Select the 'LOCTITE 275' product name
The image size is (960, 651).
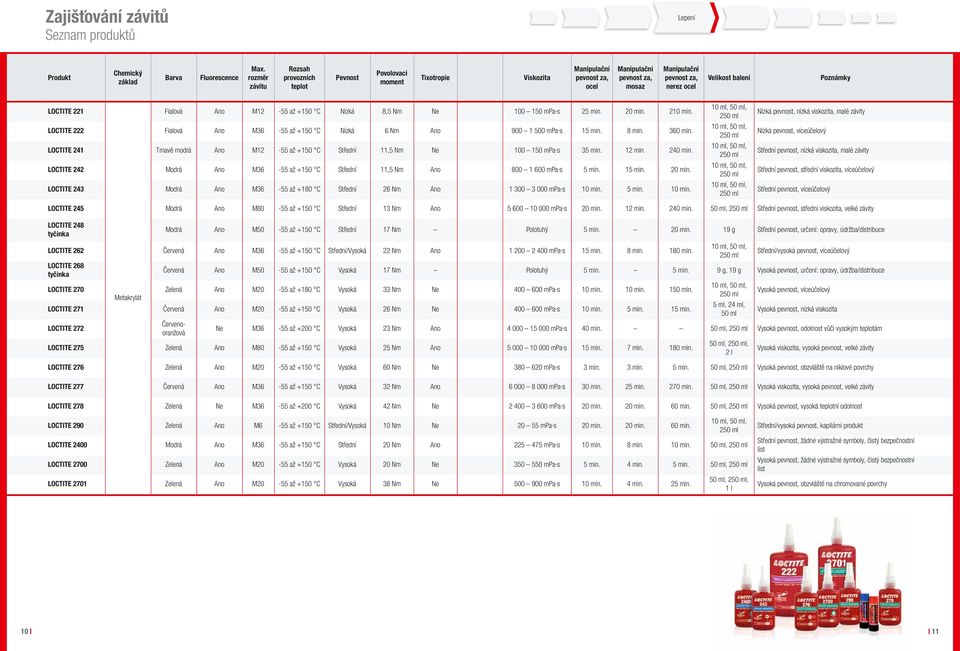[66, 348]
